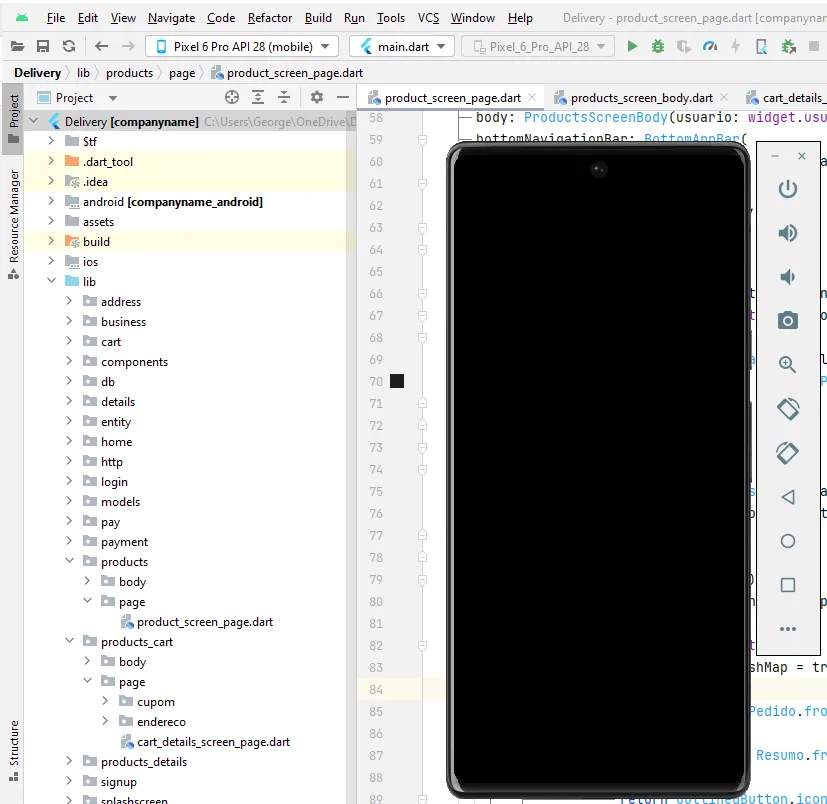The image size is (827, 804).
Task: Open Project panel settings gear
Action: point(317,97)
